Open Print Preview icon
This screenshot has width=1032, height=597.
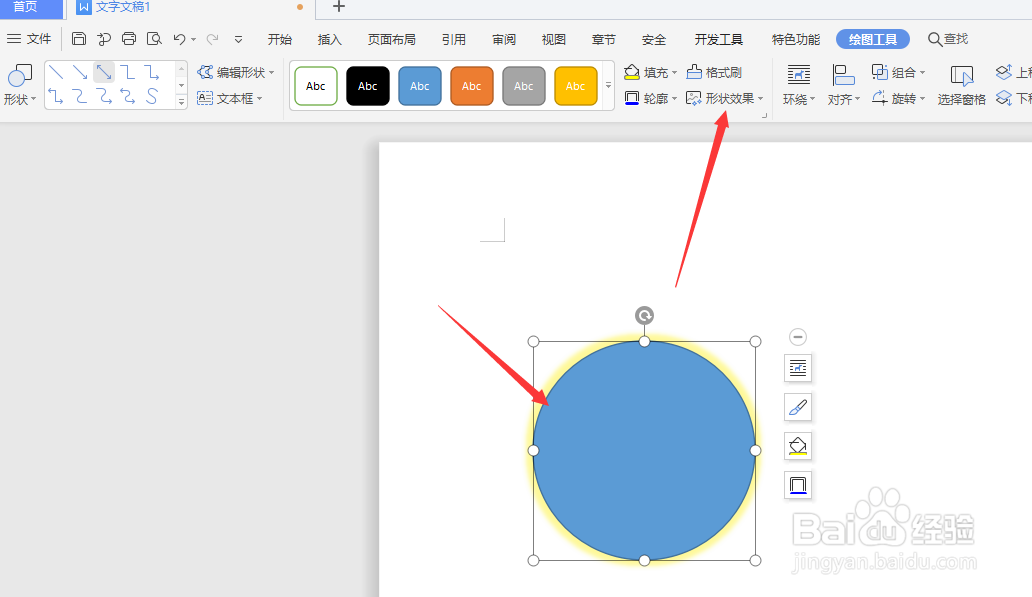154,39
